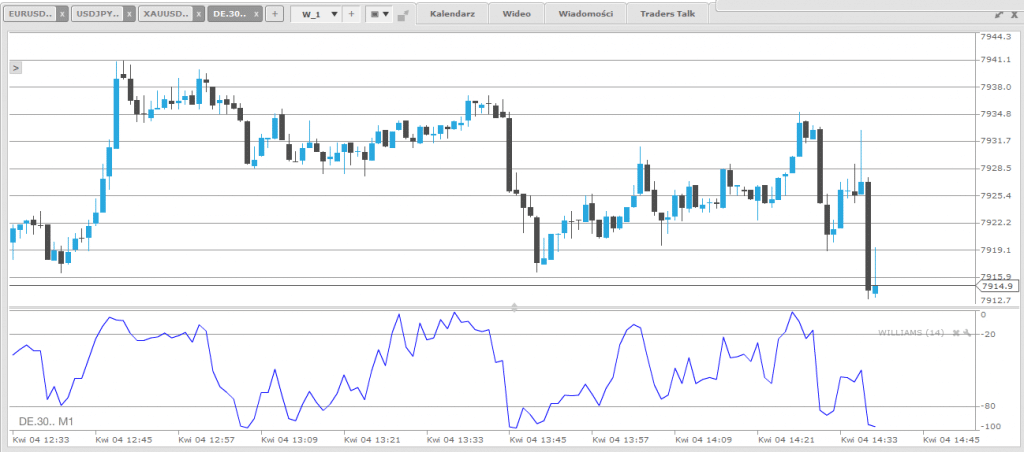
Task: Expand the chart side panel arrow
Action: 15,67
